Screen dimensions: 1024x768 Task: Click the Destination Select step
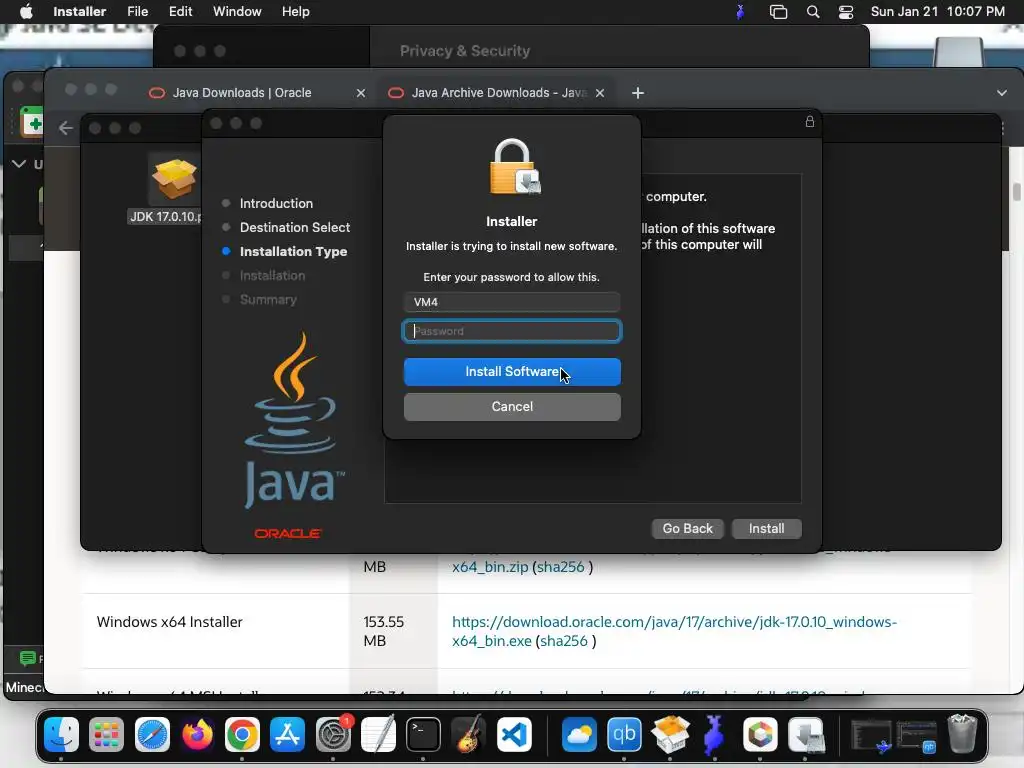pos(295,227)
